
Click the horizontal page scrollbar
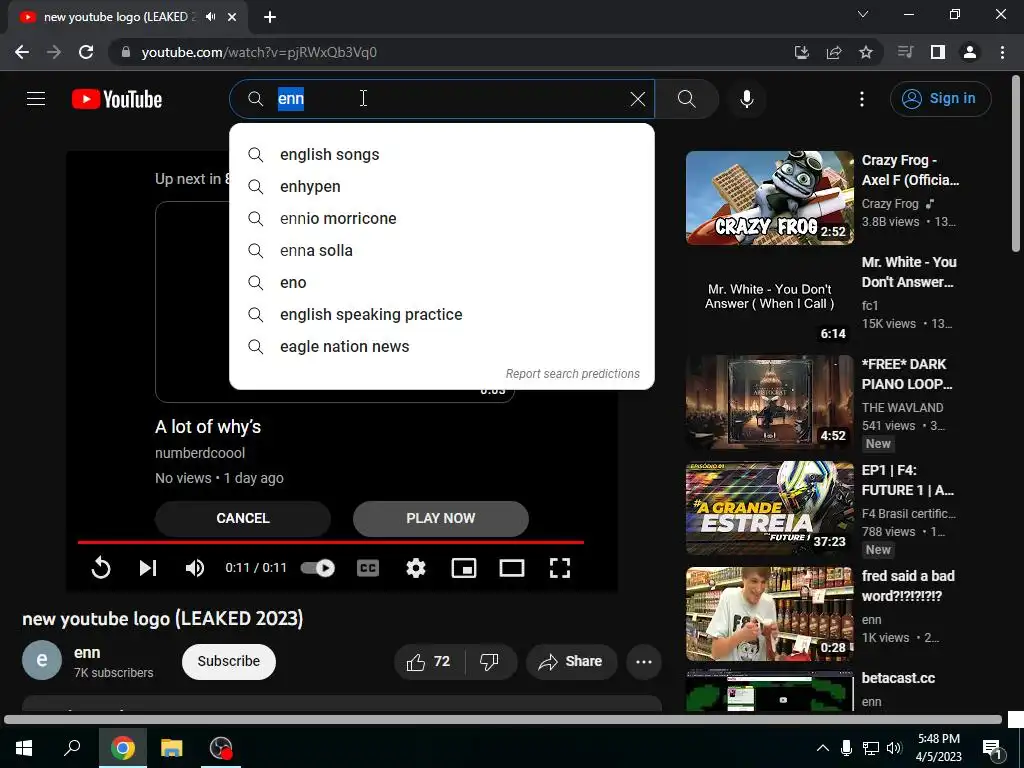[x=503, y=720]
